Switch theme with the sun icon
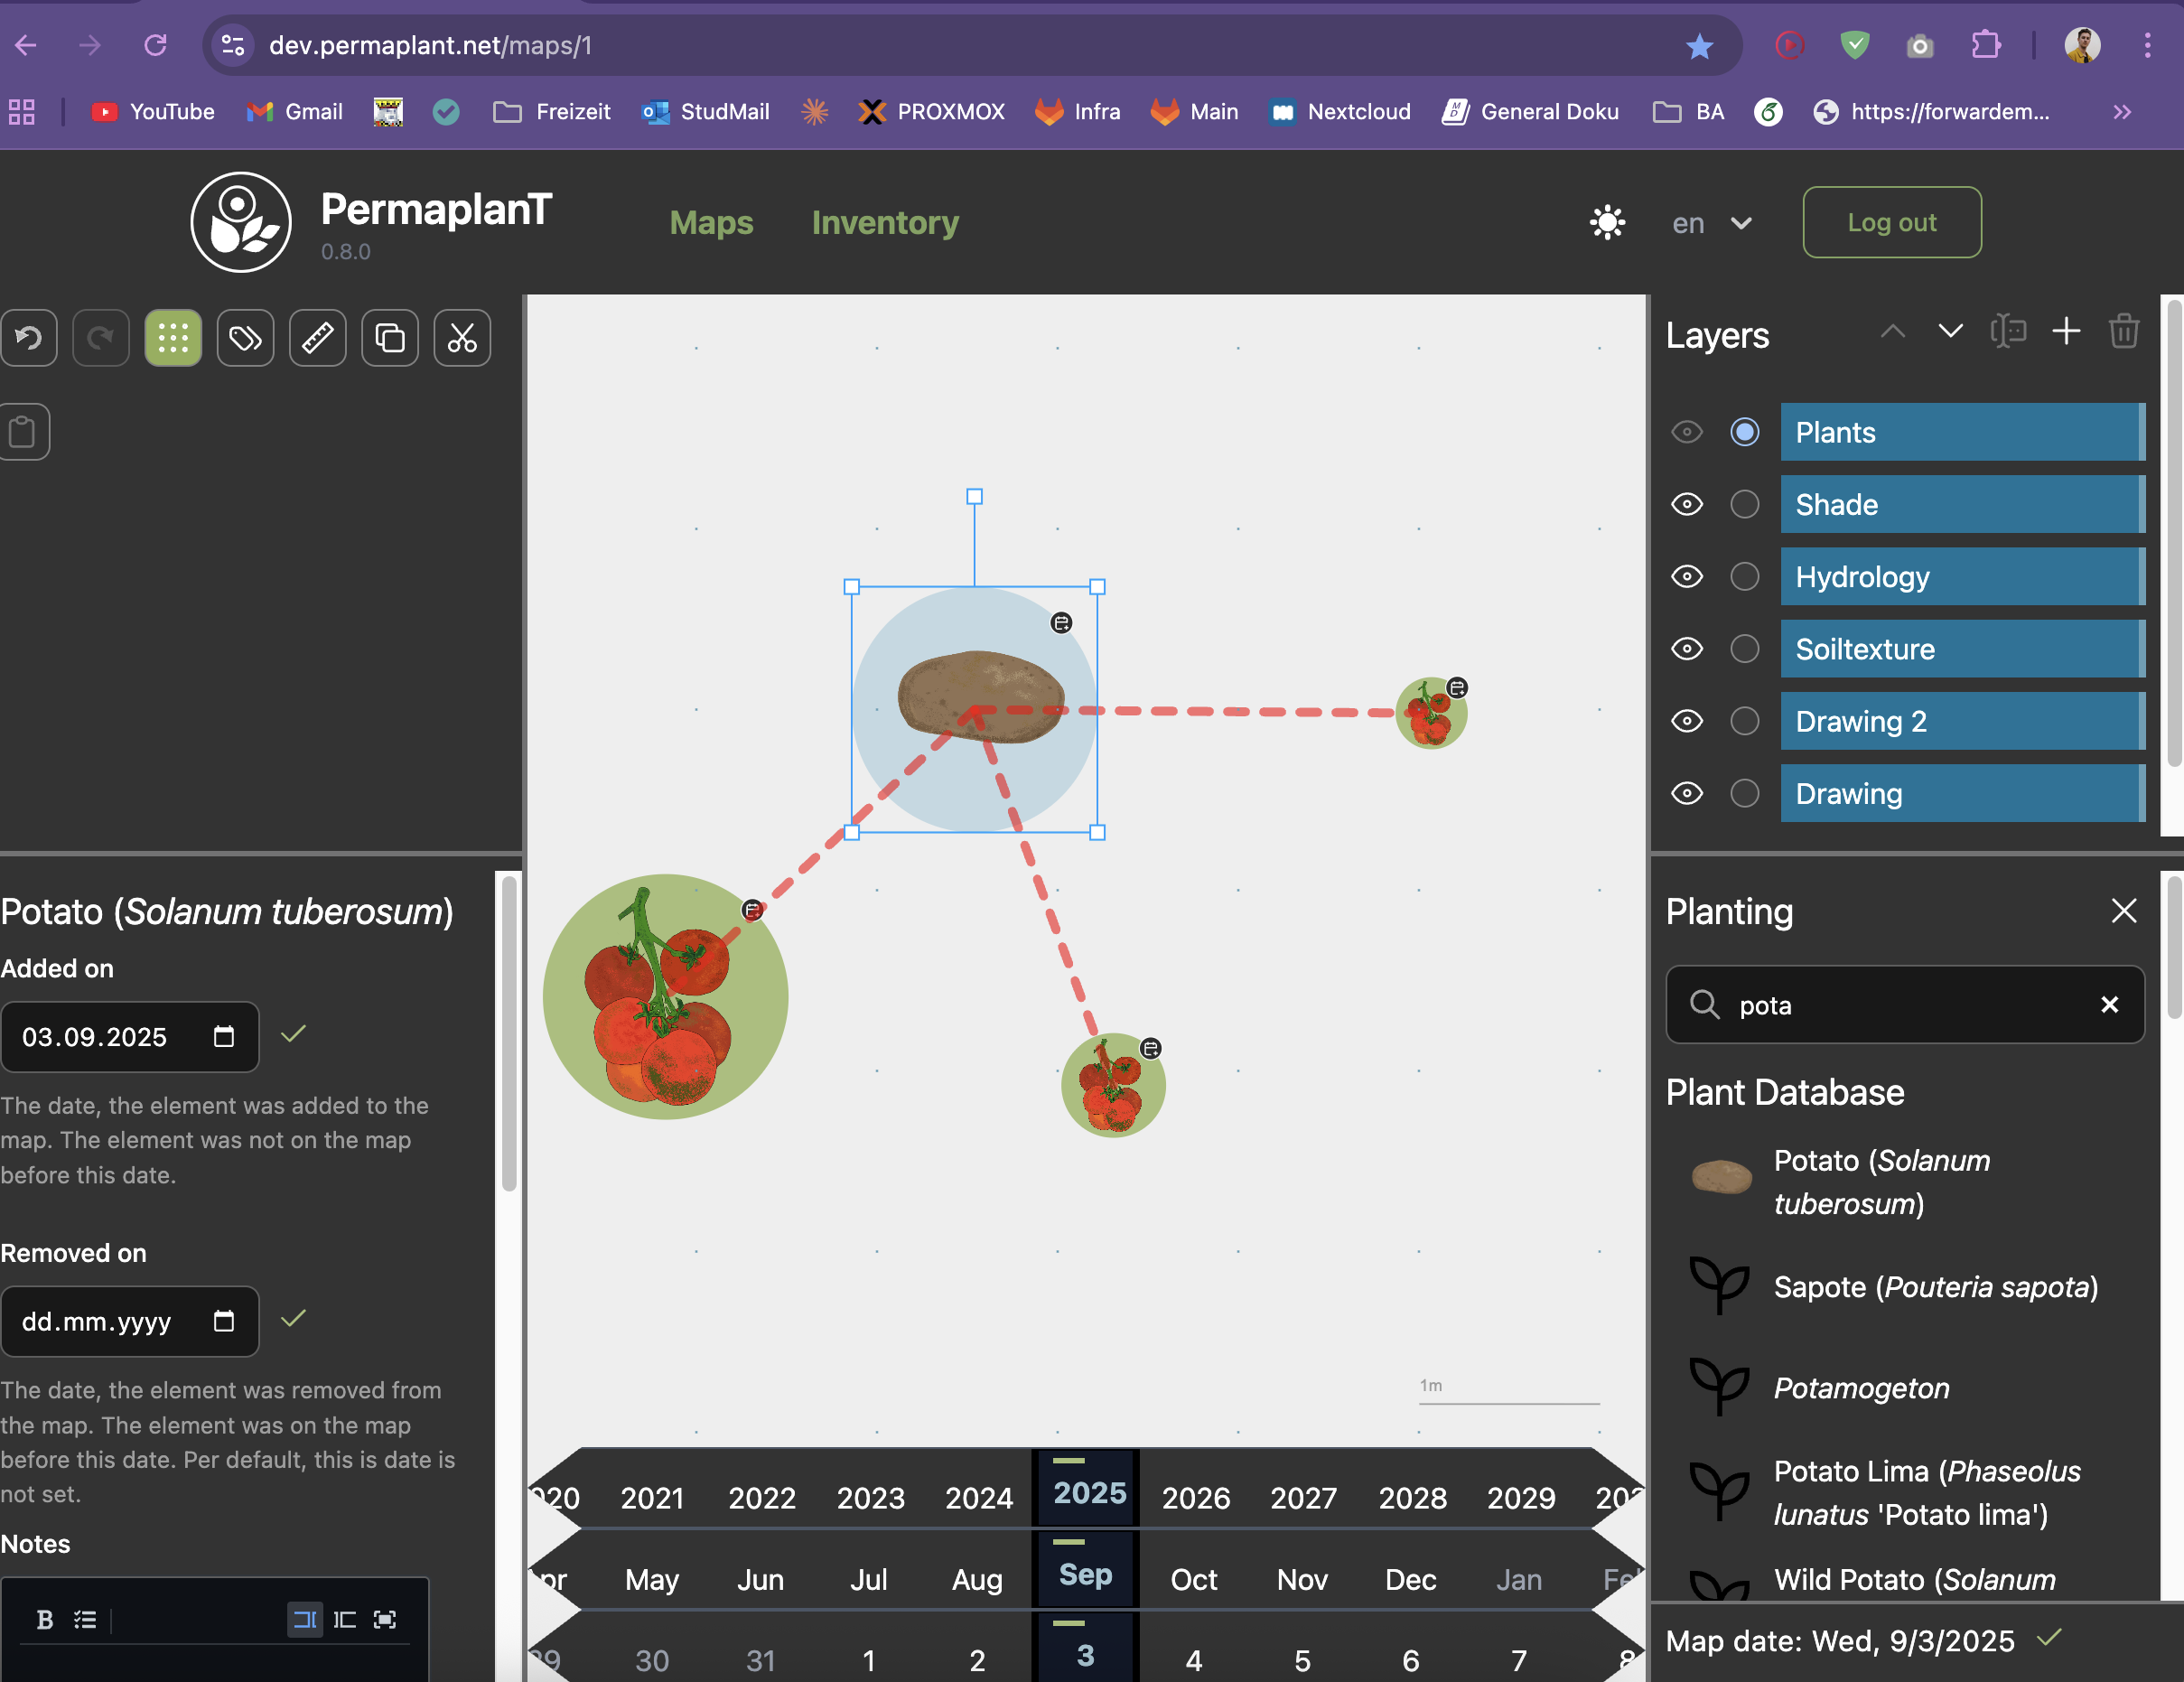2184x1682 pixels. 1607,222
